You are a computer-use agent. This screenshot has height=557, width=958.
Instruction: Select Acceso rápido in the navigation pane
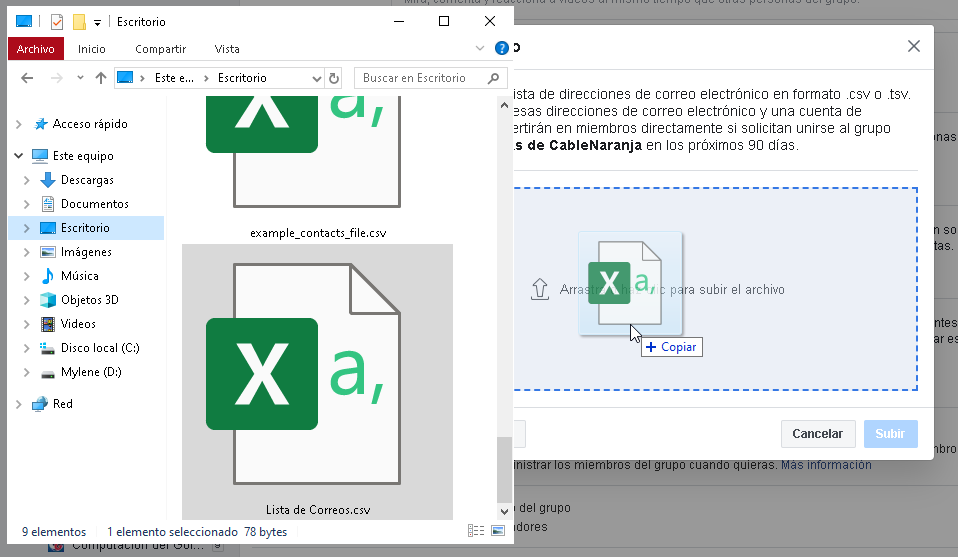[x=90, y=124]
